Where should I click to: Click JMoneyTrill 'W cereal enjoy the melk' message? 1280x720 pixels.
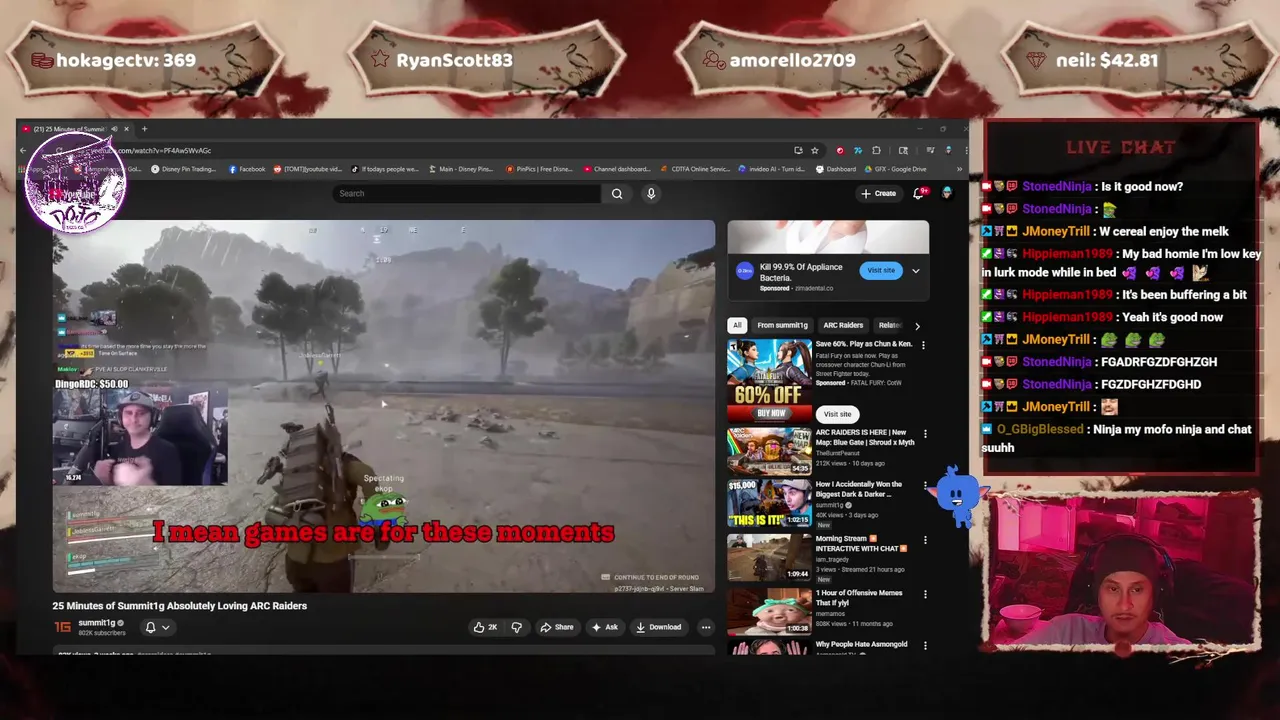click(x=1105, y=231)
